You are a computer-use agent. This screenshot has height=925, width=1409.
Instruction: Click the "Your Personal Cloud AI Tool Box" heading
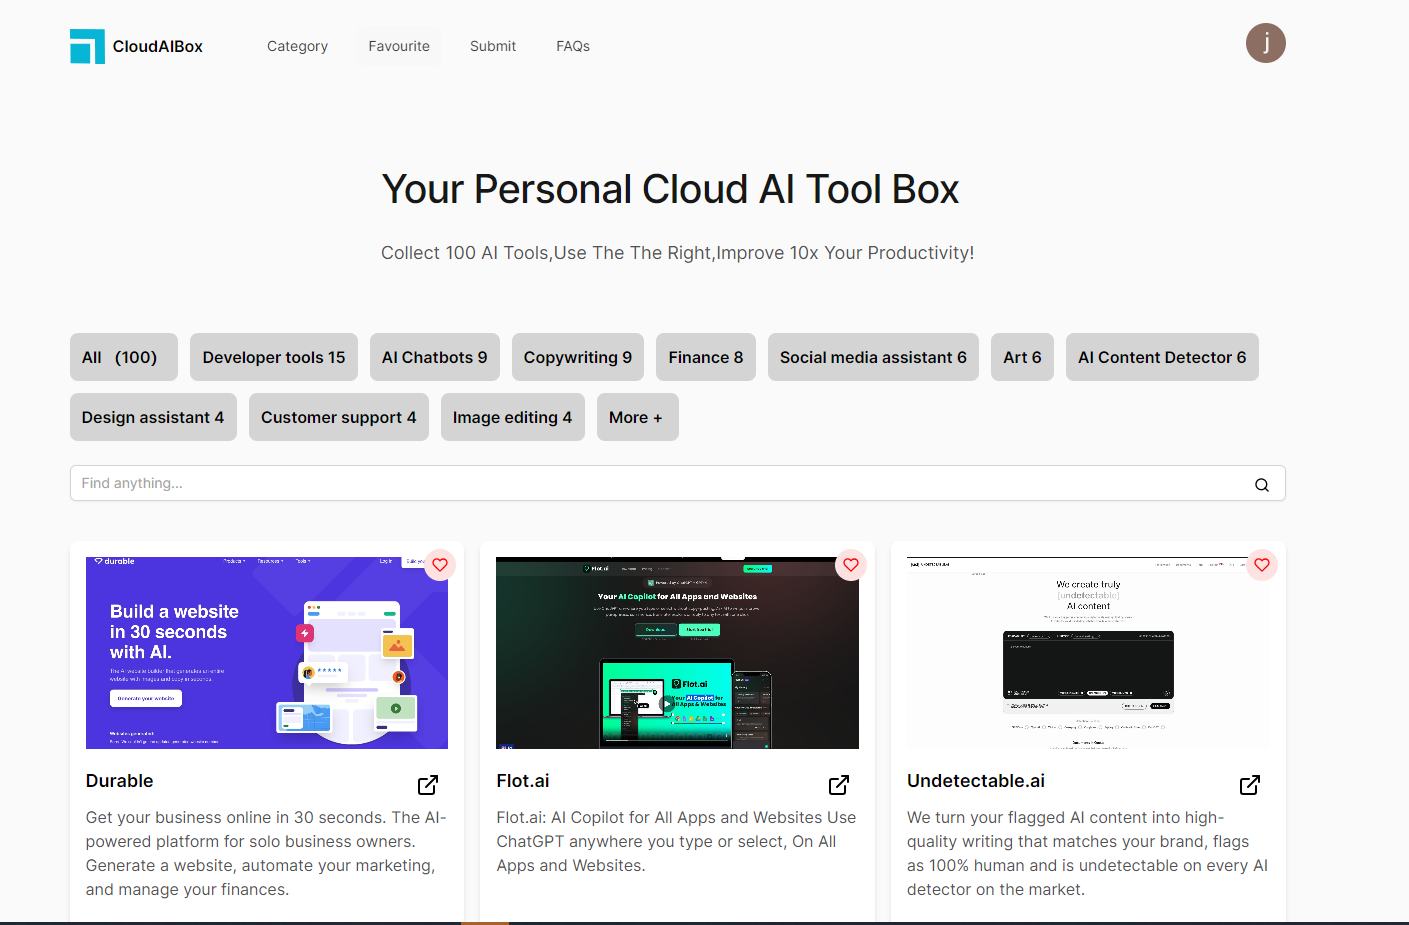(671, 189)
